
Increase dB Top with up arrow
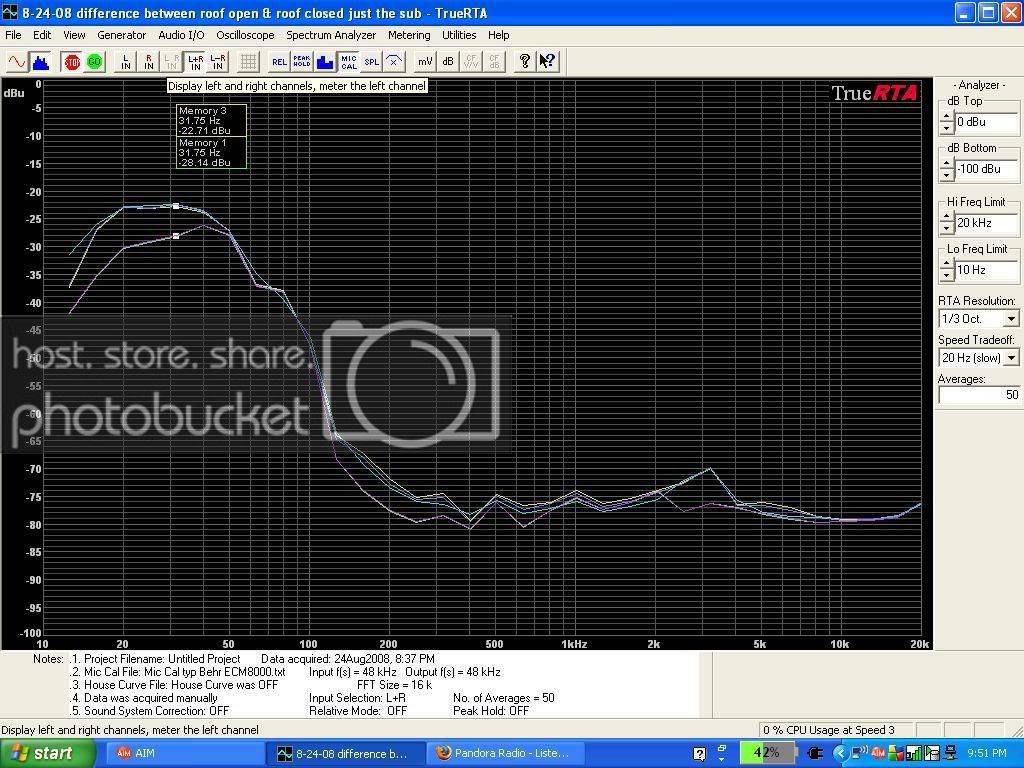pyautogui.click(x=947, y=117)
